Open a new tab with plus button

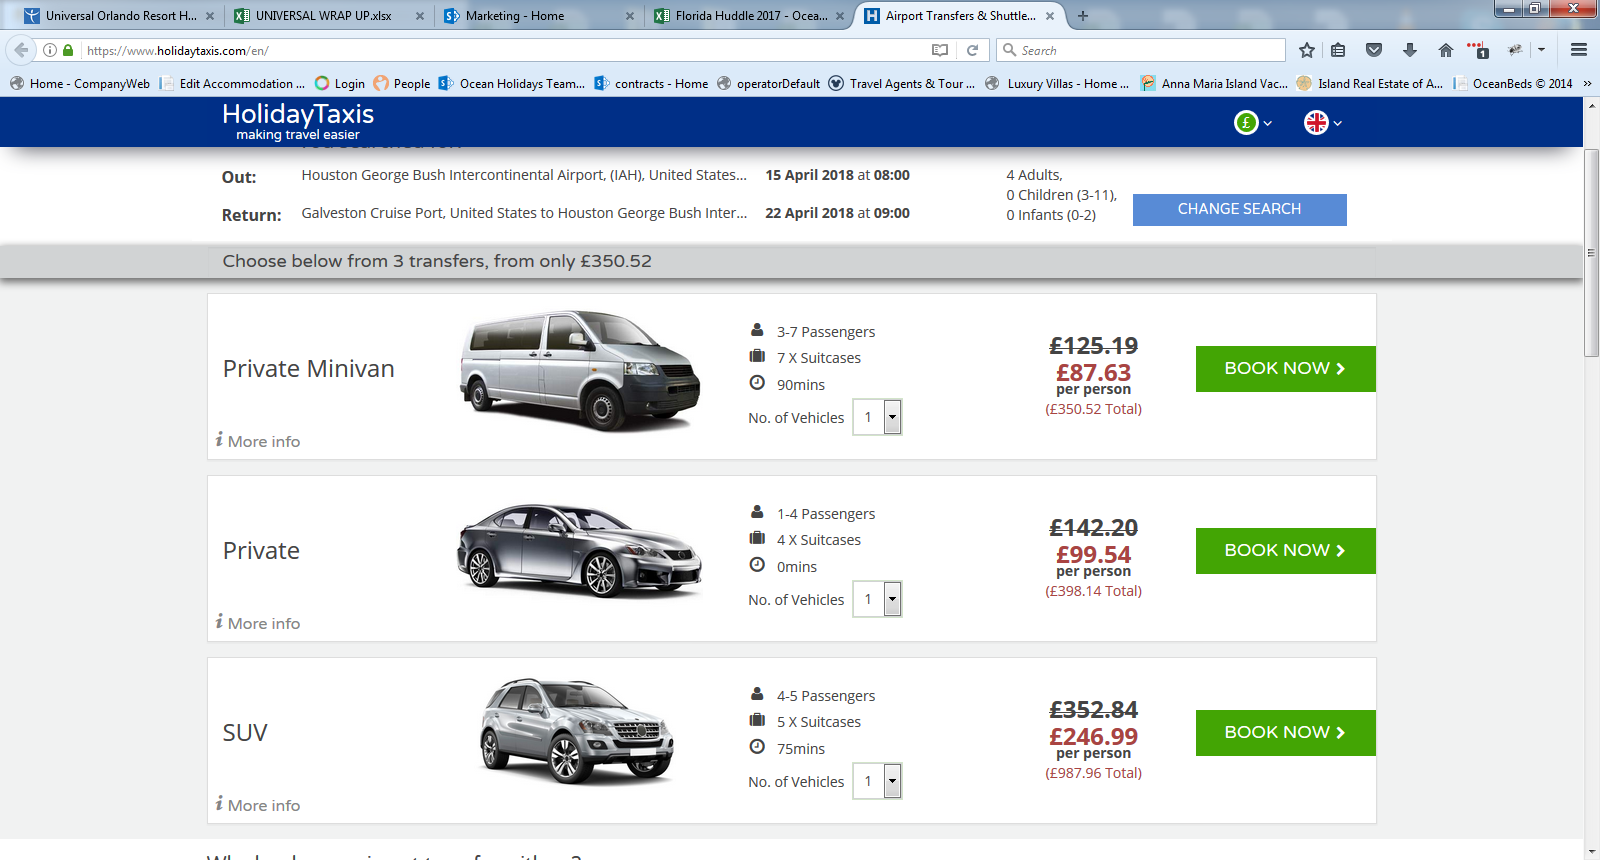pyautogui.click(x=1083, y=16)
